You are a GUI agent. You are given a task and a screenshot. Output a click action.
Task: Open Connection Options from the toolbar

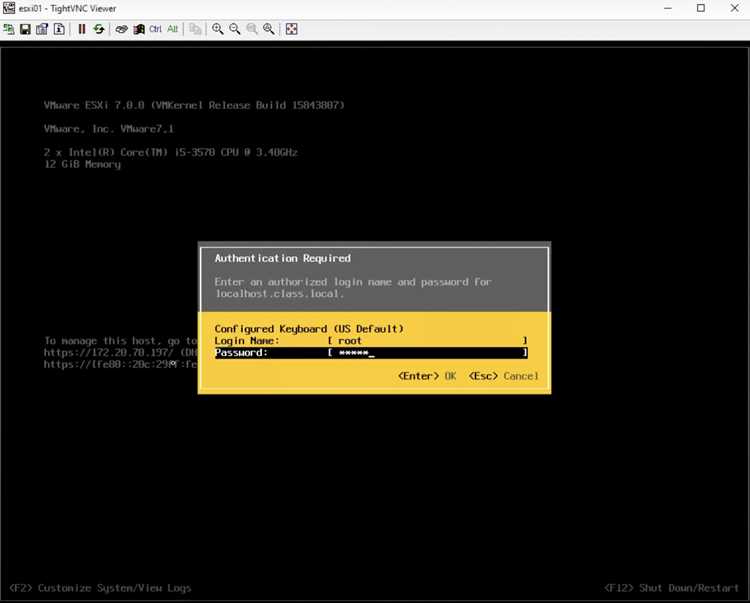click(42, 29)
